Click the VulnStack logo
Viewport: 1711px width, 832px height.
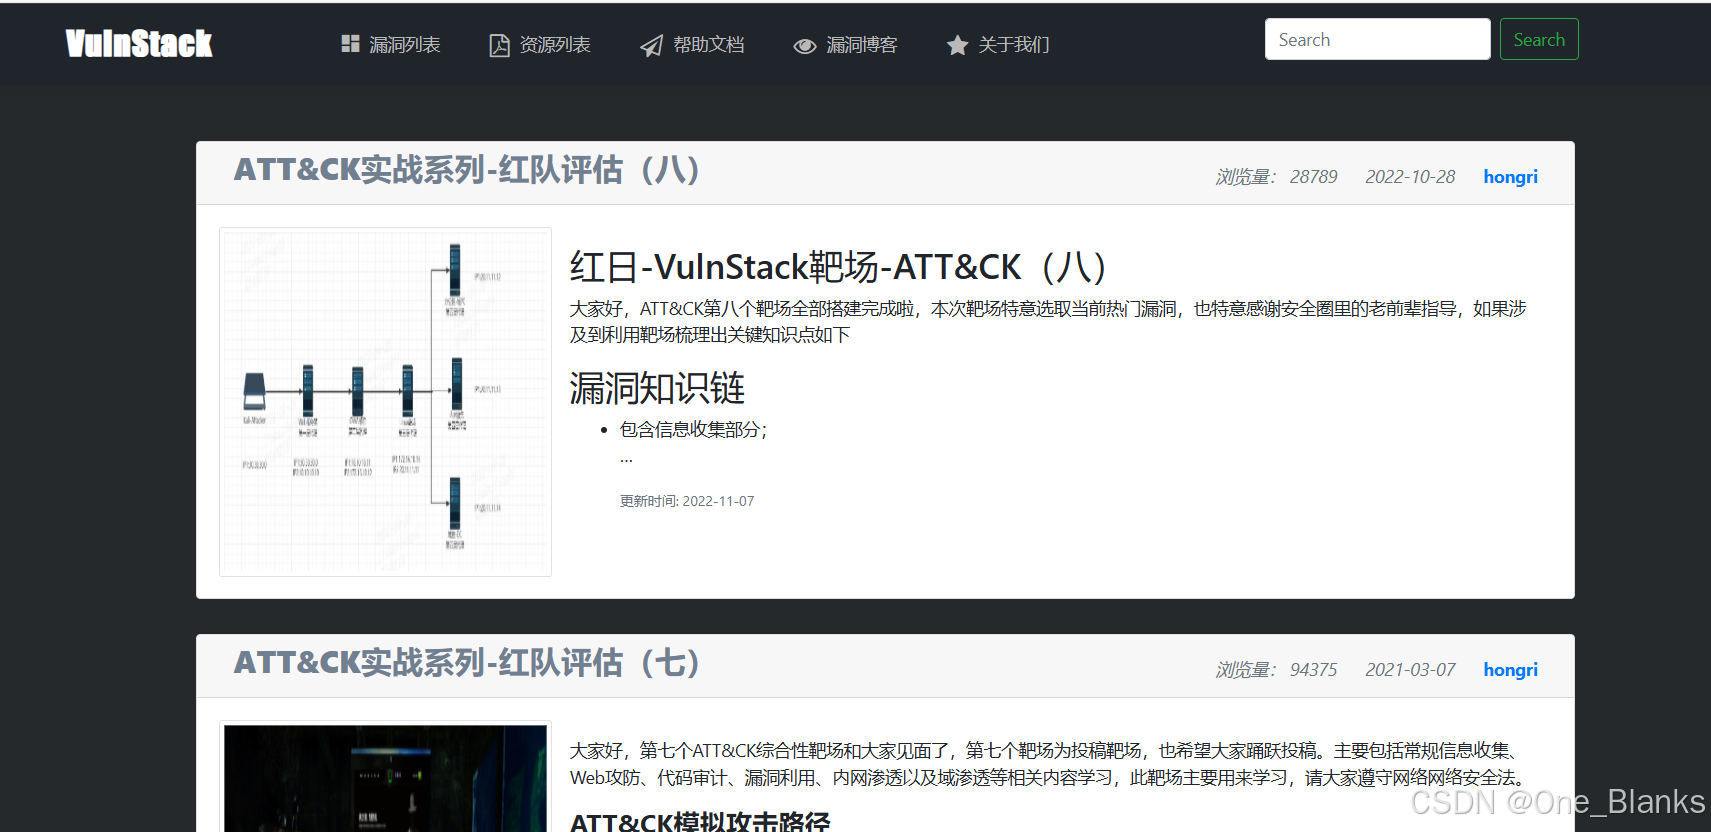[139, 44]
